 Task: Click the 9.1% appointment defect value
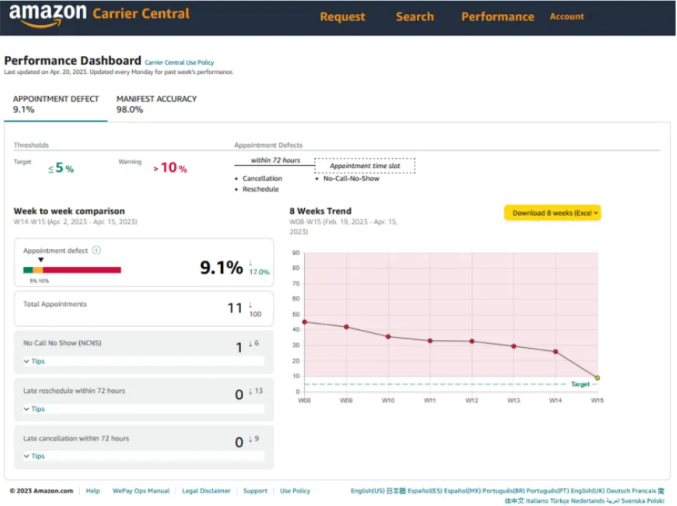[x=221, y=268]
